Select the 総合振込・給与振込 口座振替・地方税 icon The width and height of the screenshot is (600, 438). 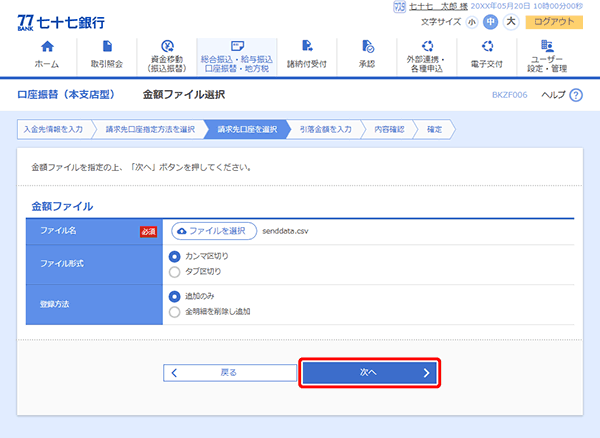[x=237, y=46]
